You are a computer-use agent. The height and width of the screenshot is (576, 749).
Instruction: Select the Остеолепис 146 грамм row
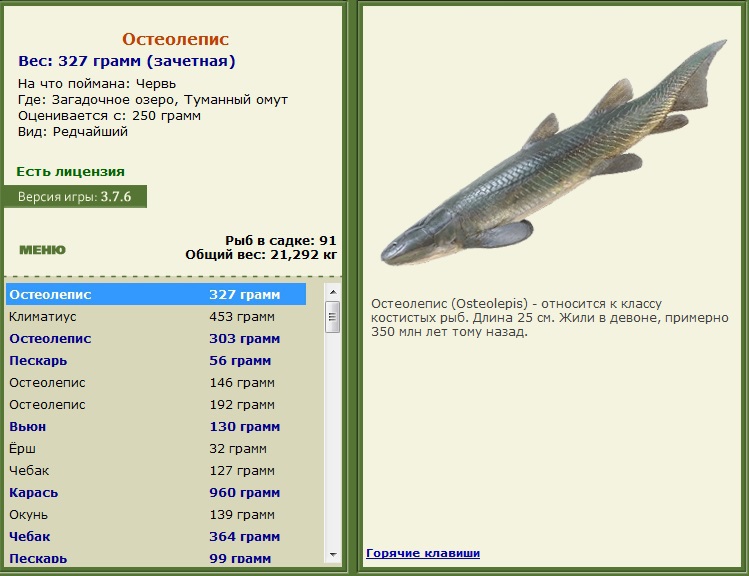[156, 382]
